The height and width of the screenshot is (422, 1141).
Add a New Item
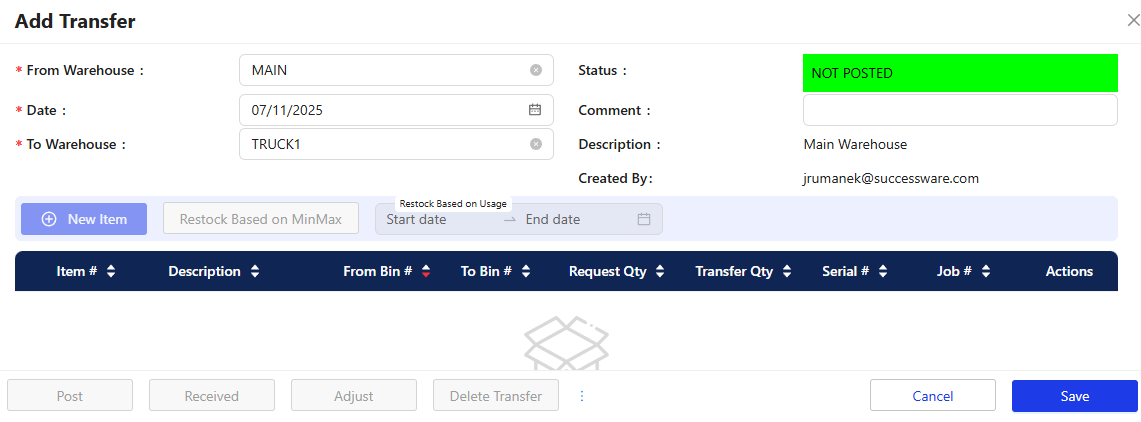(84, 219)
